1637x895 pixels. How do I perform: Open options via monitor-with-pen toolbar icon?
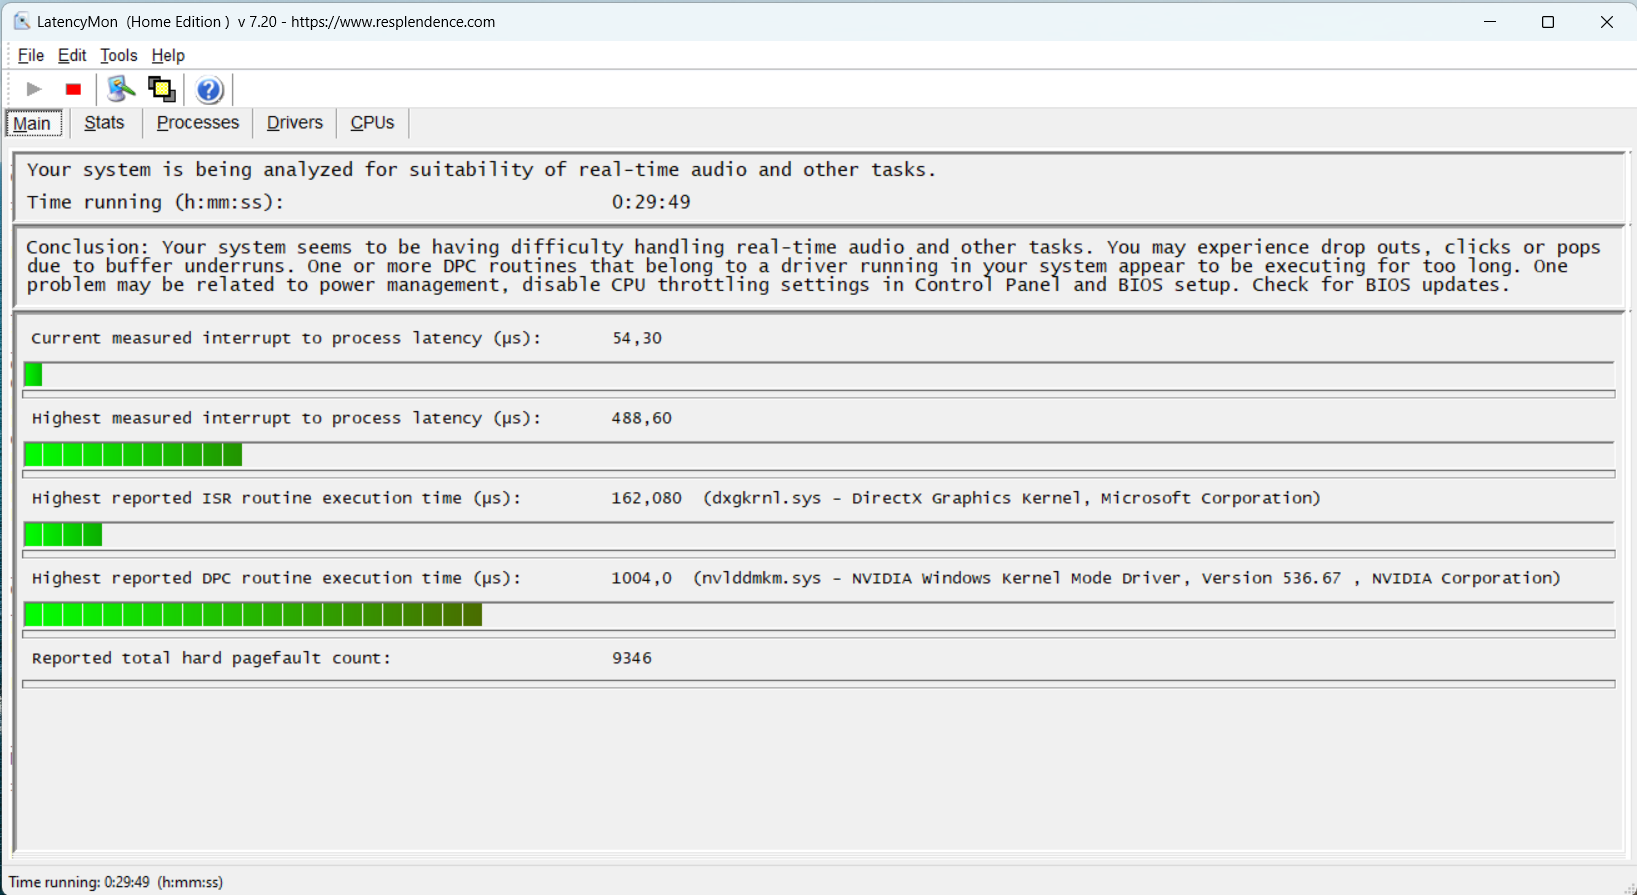[x=121, y=89]
